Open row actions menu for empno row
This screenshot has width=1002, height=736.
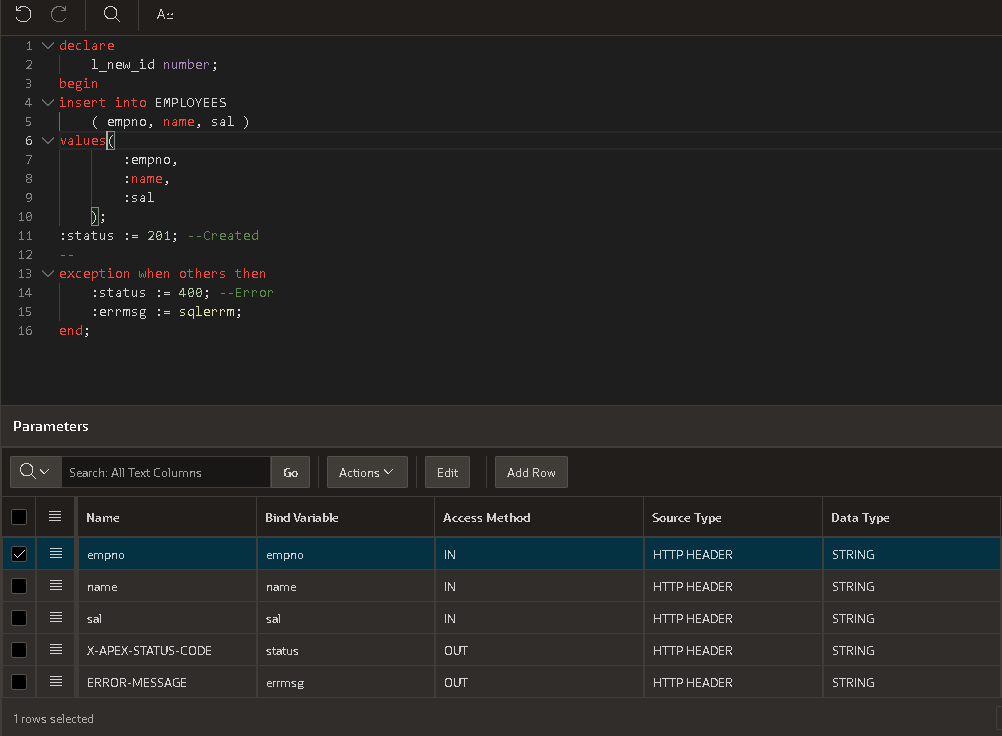pyautogui.click(x=55, y=554)
